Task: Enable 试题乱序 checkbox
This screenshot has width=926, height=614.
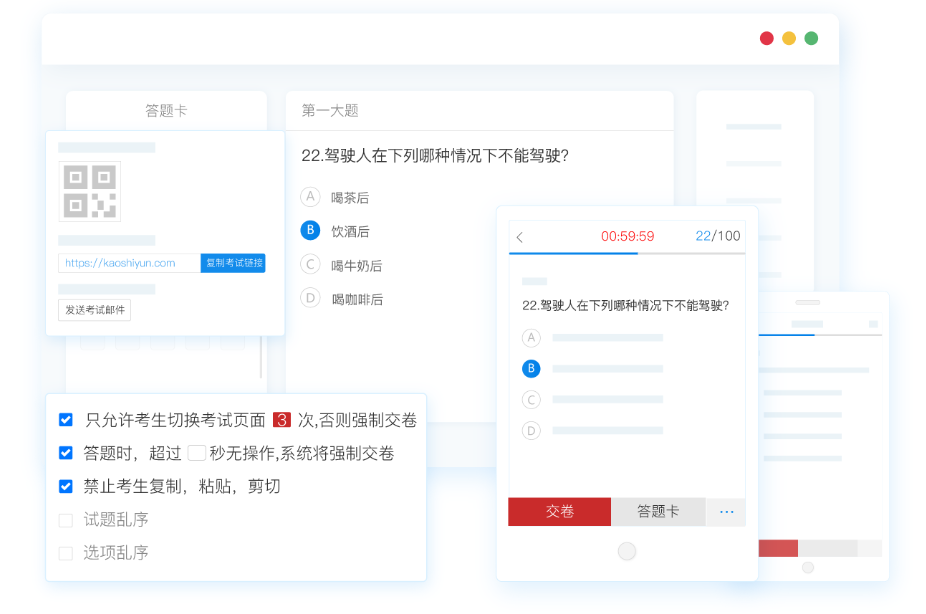Action: point(66,520)
